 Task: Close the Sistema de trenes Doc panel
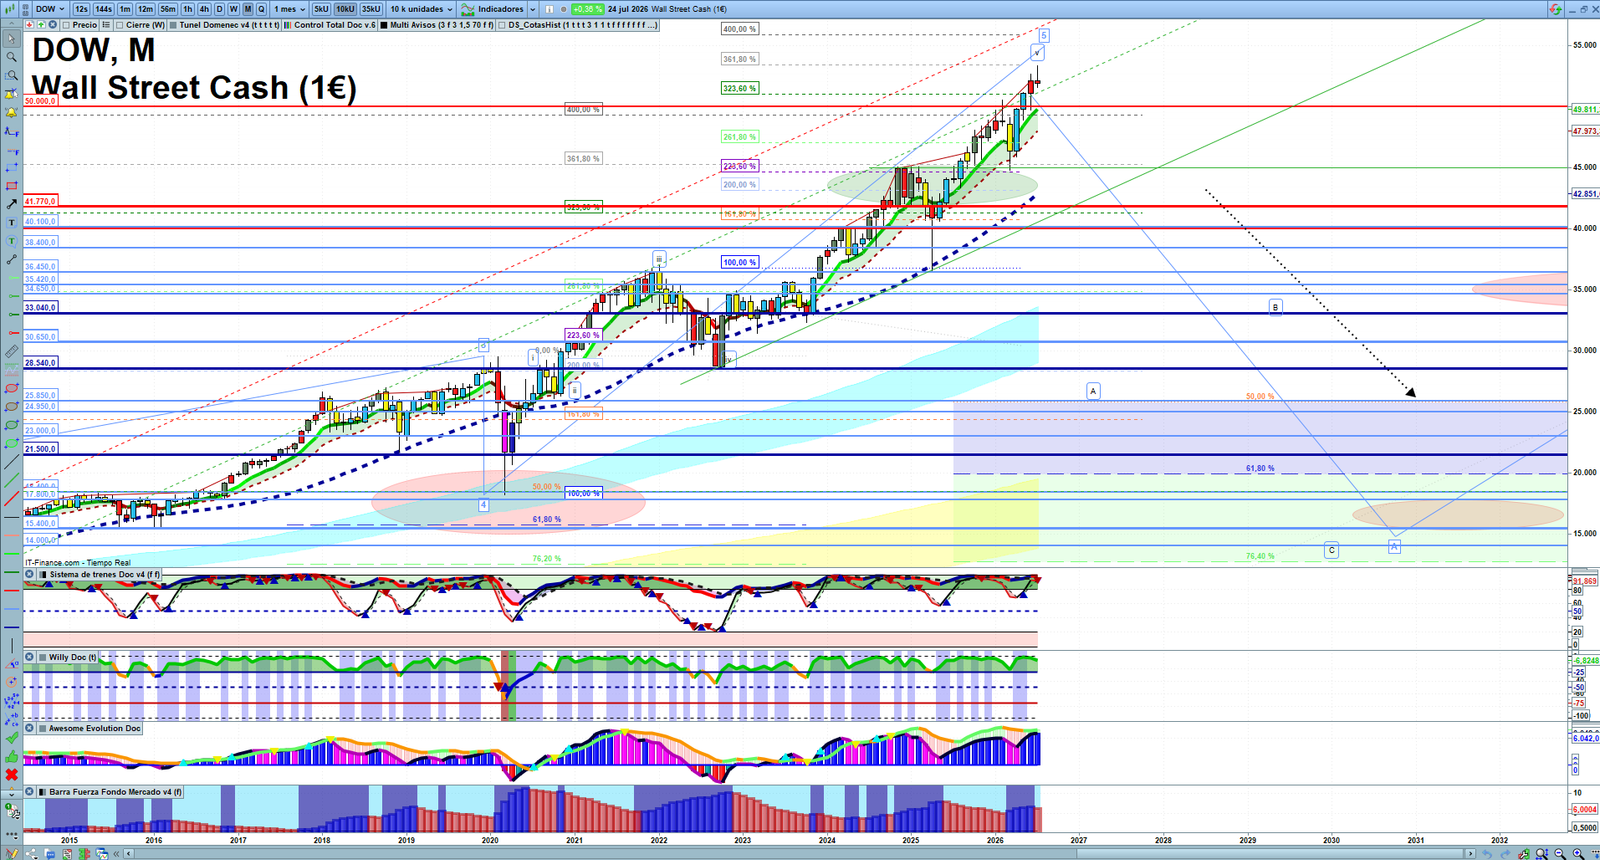30,574
